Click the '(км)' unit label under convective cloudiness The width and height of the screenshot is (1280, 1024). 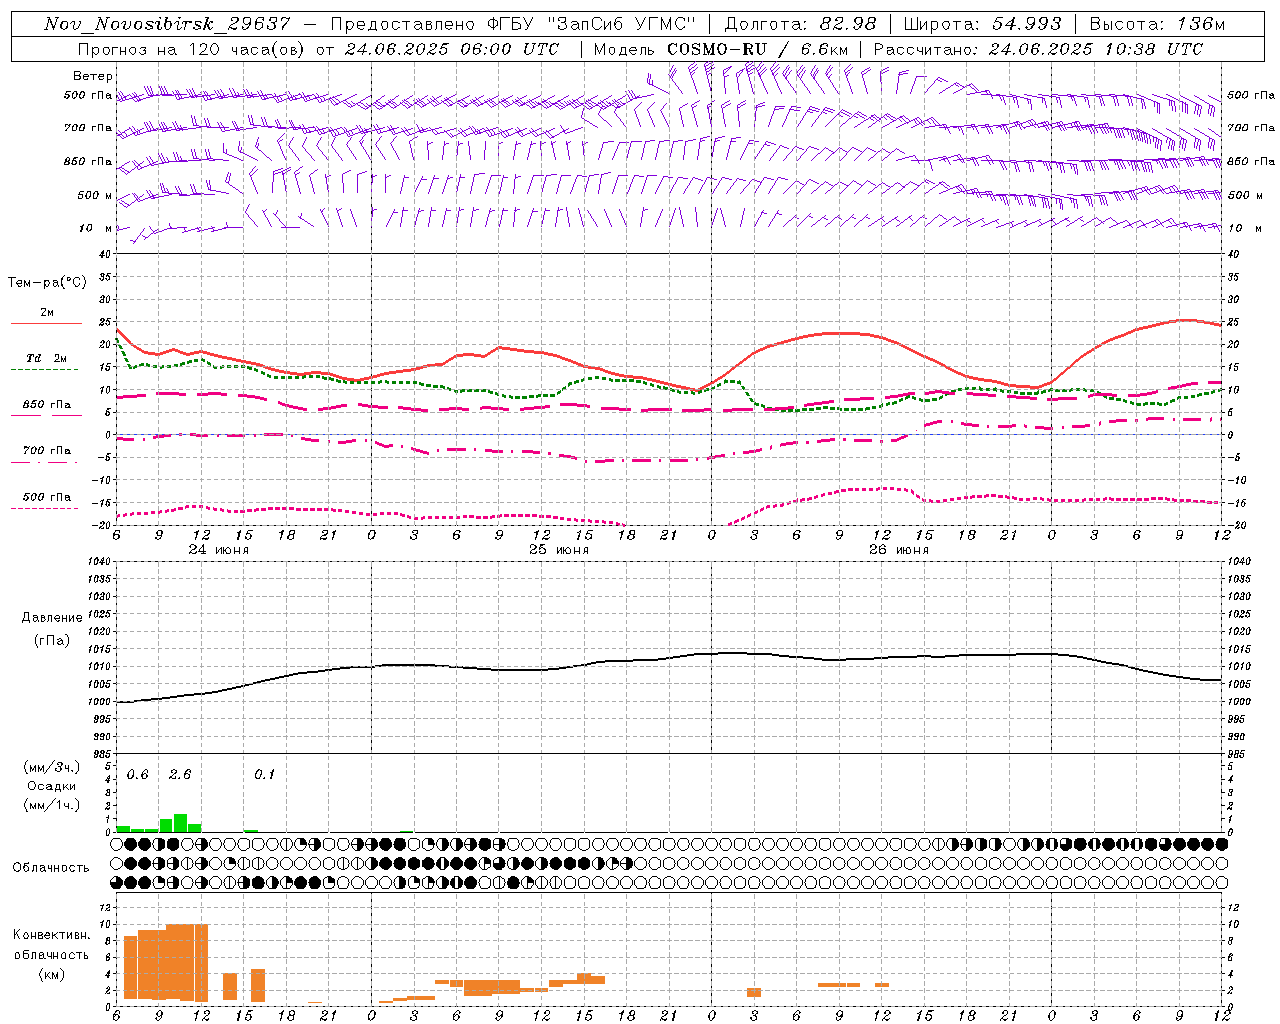point(52,973)
